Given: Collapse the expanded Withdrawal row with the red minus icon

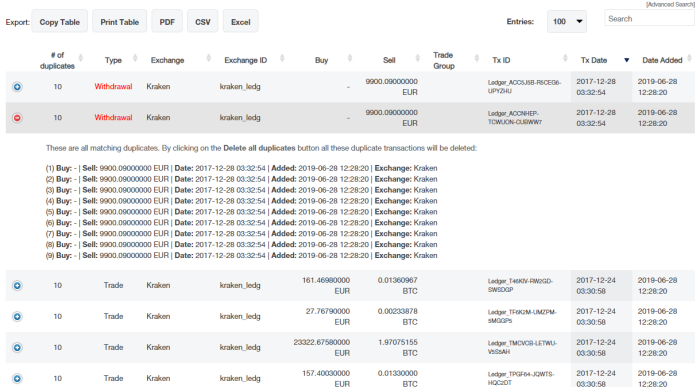Looking at the screenshot, I should pos(17,118).
